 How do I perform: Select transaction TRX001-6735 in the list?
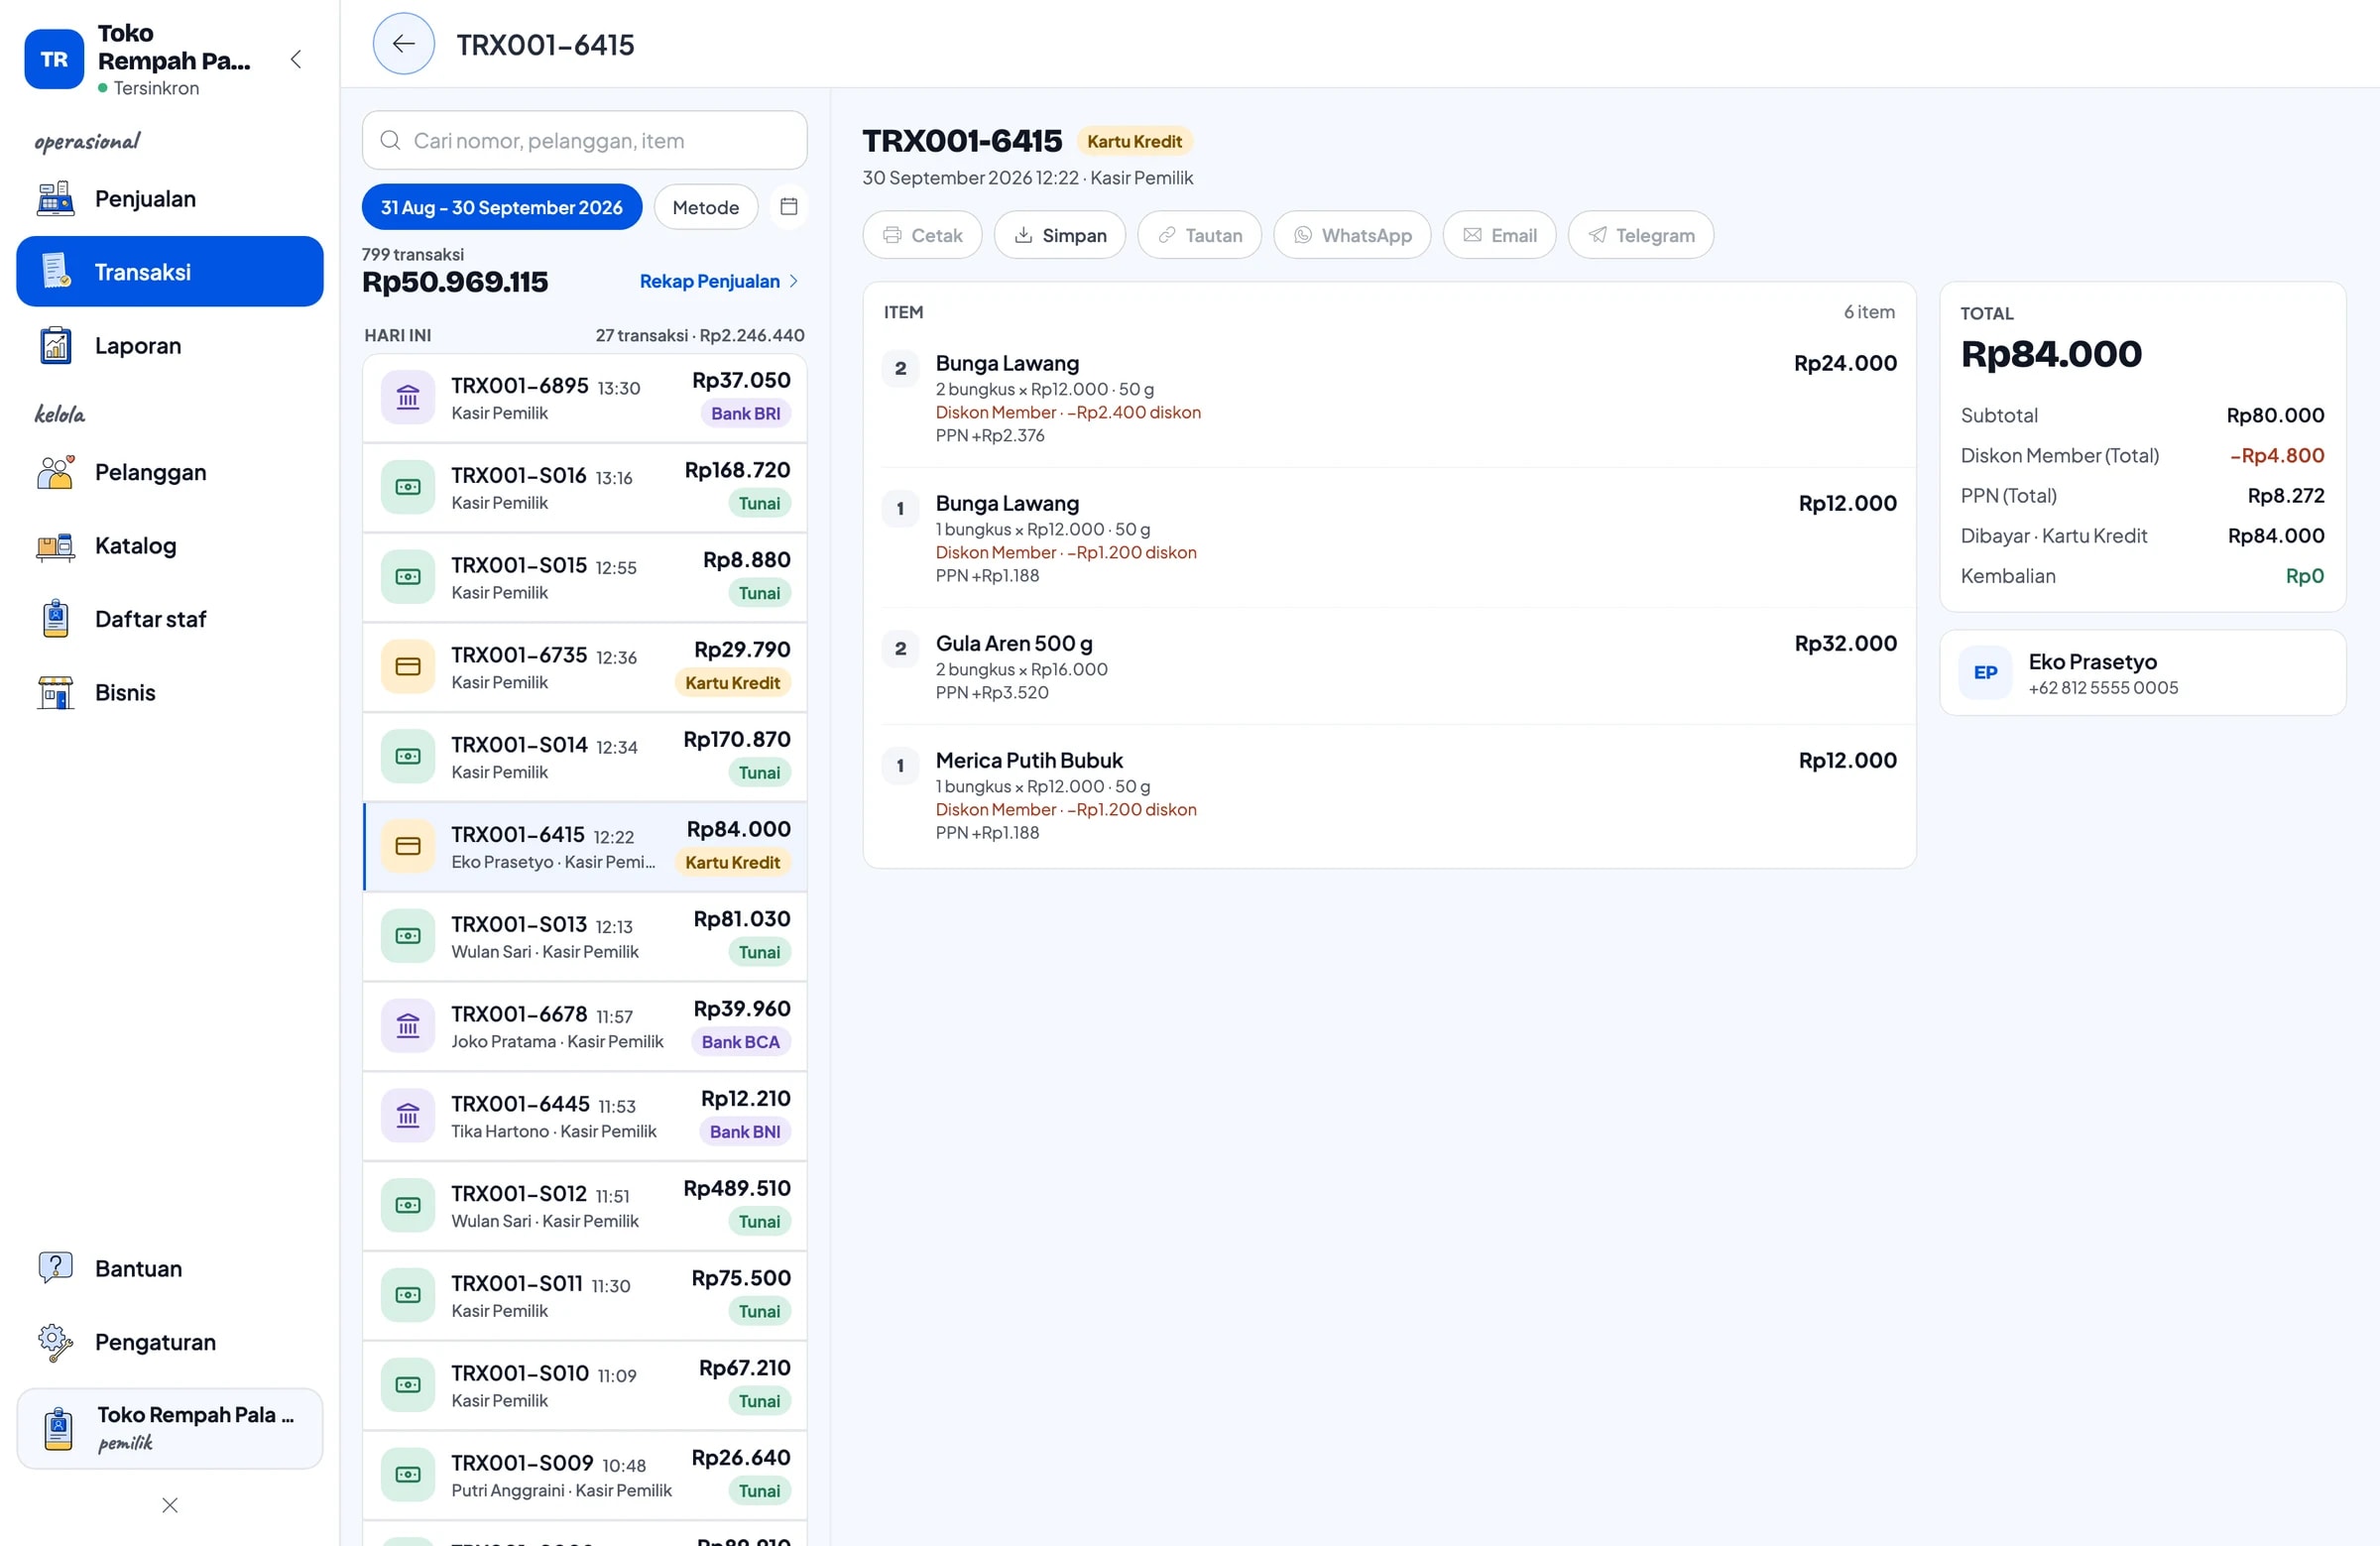[x=584, y=667]
